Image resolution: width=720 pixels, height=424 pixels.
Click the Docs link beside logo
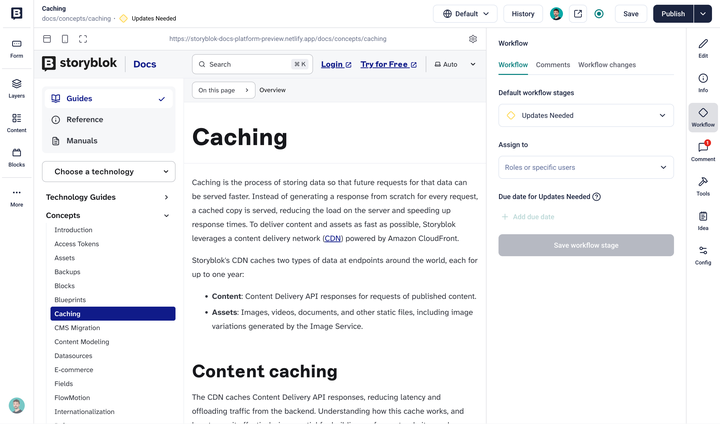click(145, 64)
